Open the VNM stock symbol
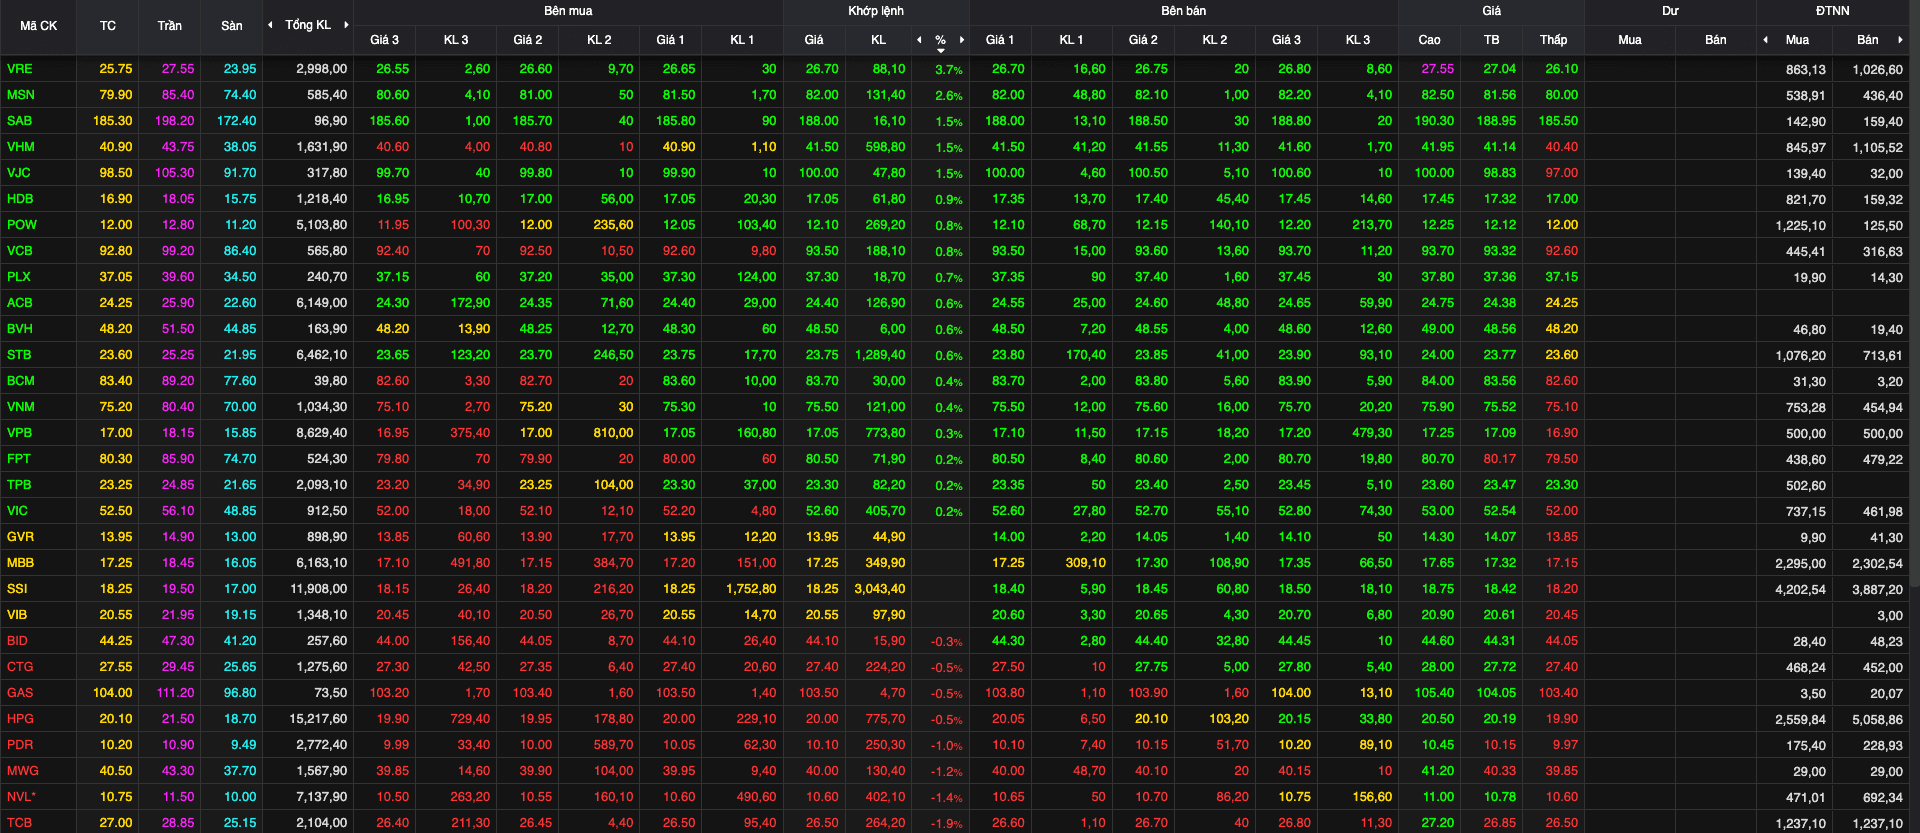Screen dimensions: 1920x833 (x=21, y=407)
